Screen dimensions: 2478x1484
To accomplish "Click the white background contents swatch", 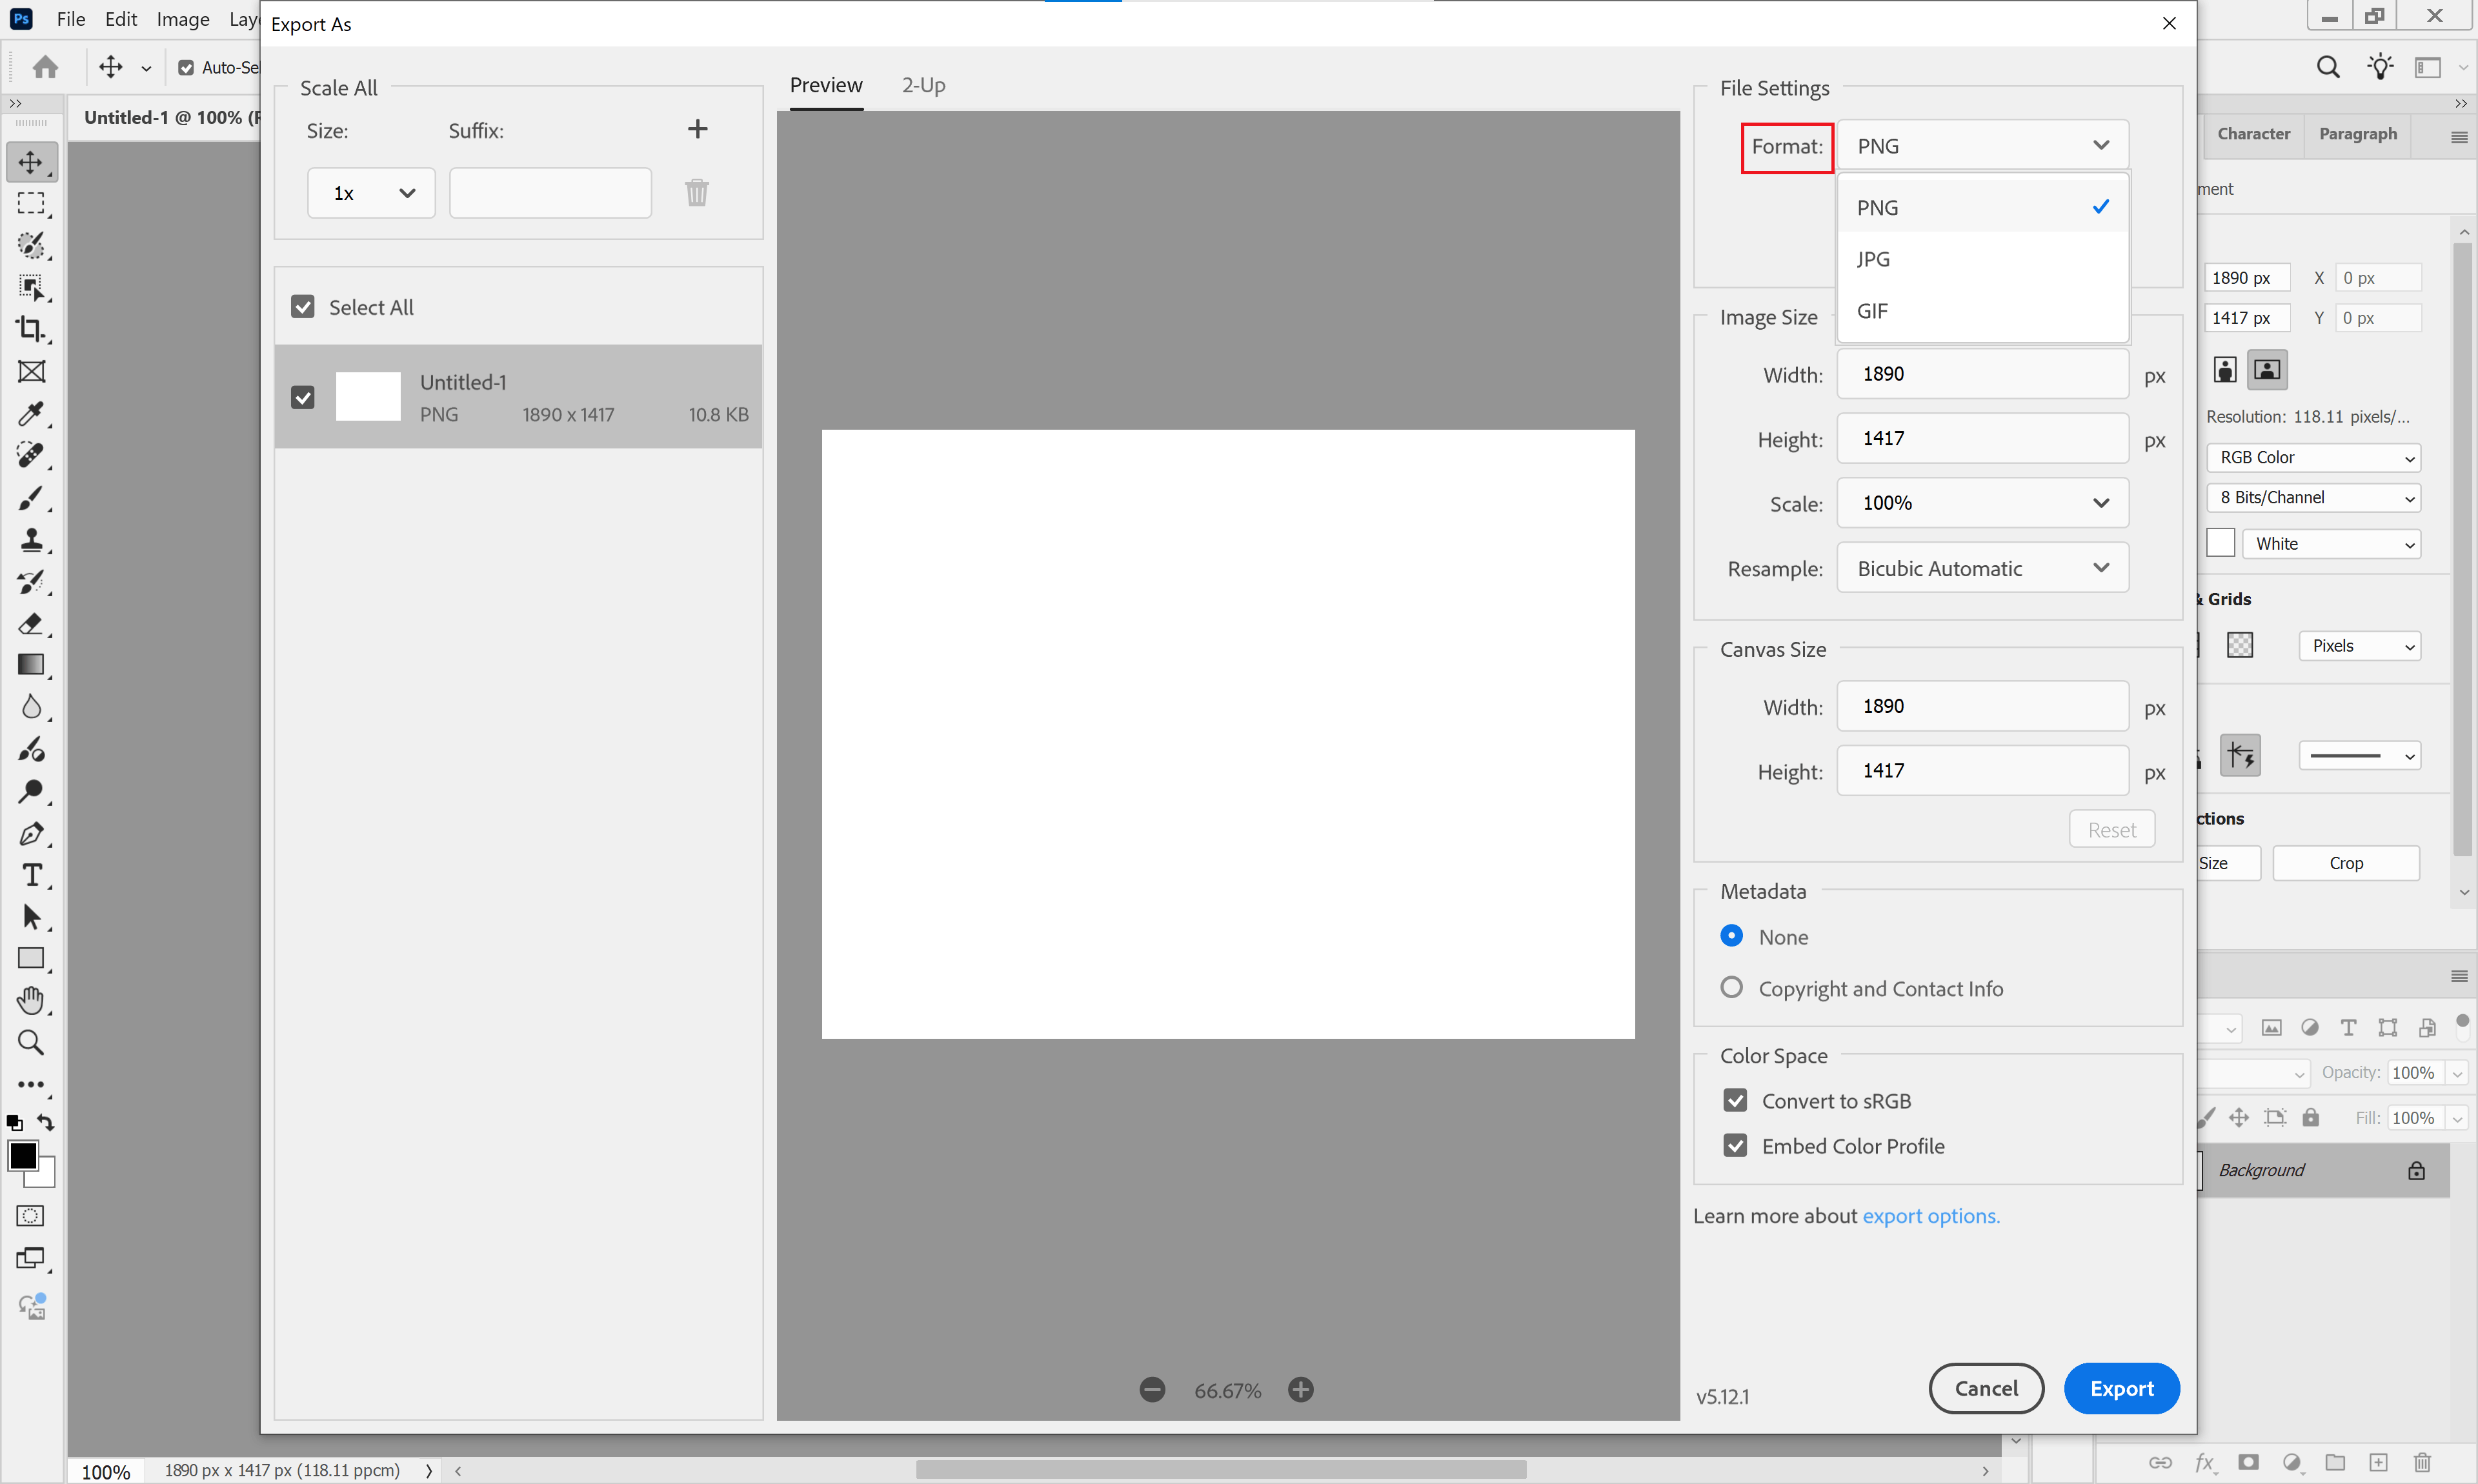I will click(2220, 543).
